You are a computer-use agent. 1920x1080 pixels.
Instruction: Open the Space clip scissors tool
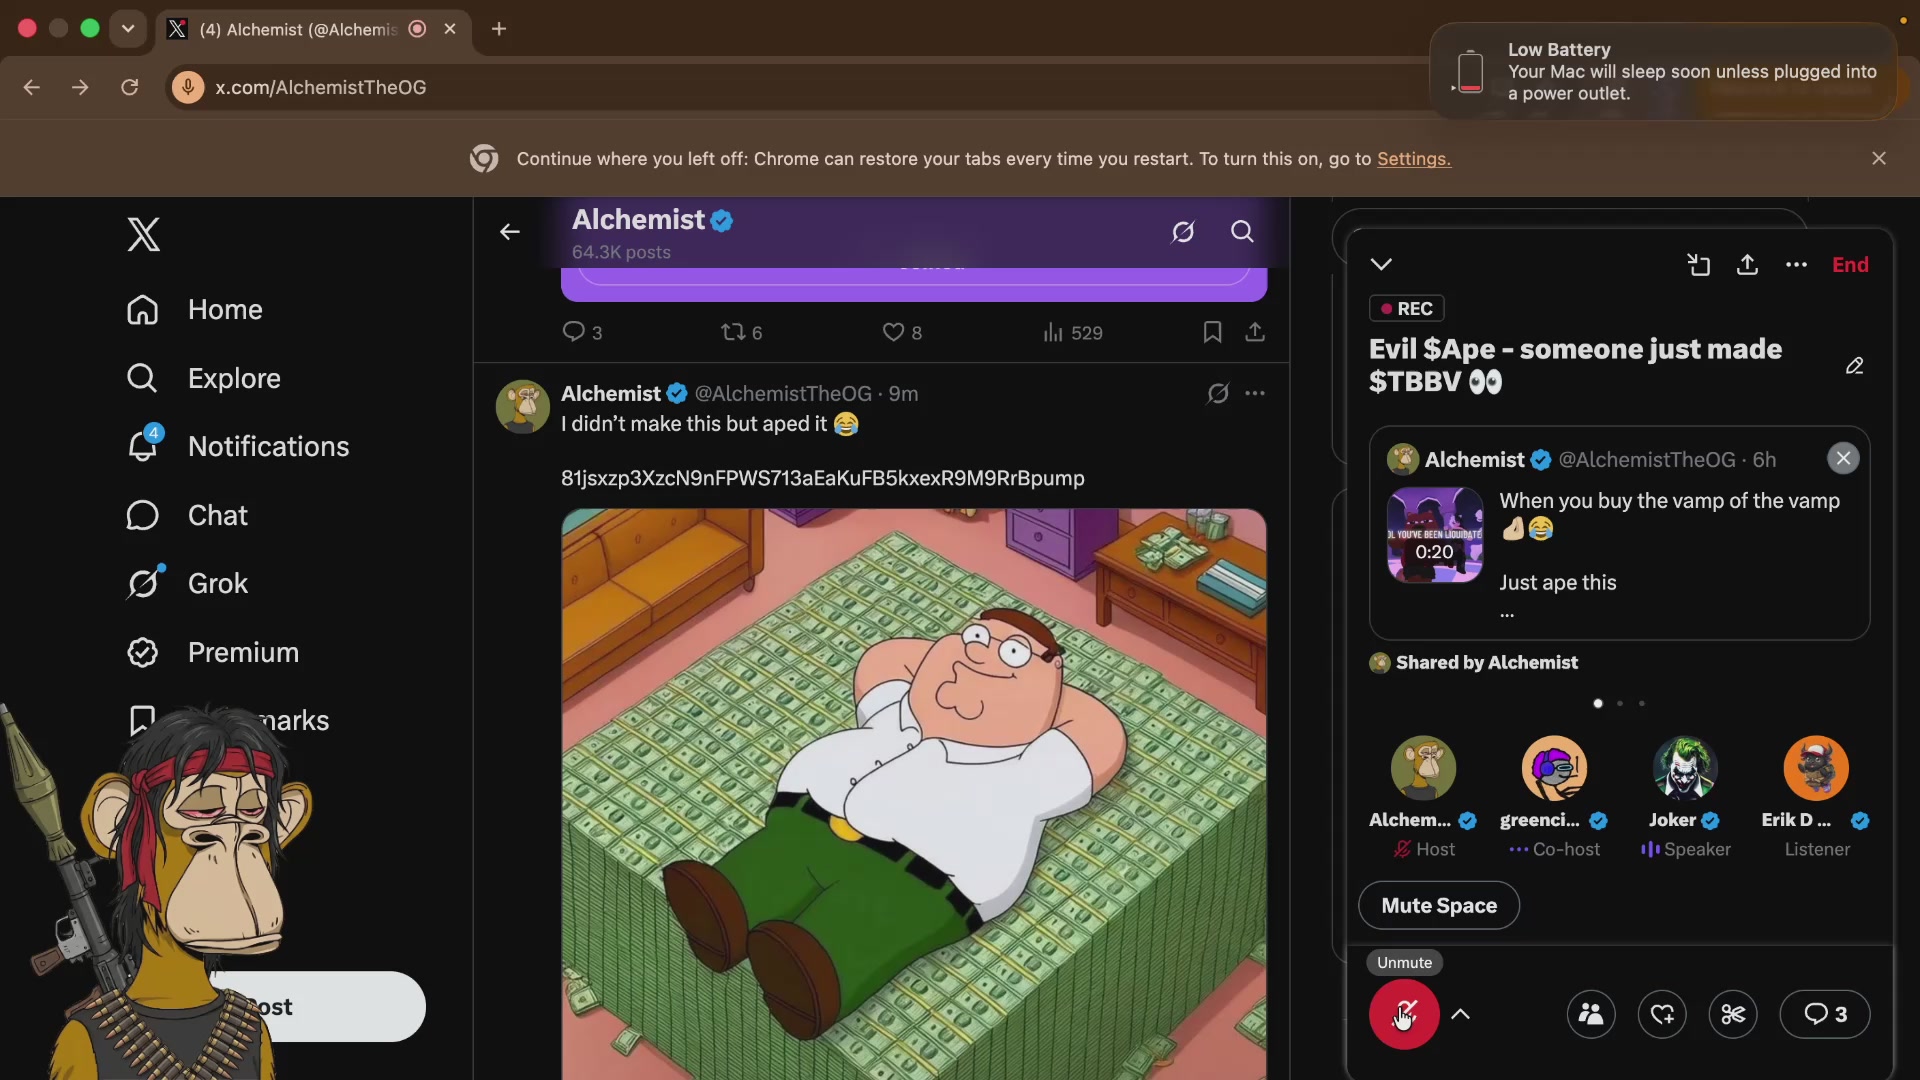click(1733, 1014)
